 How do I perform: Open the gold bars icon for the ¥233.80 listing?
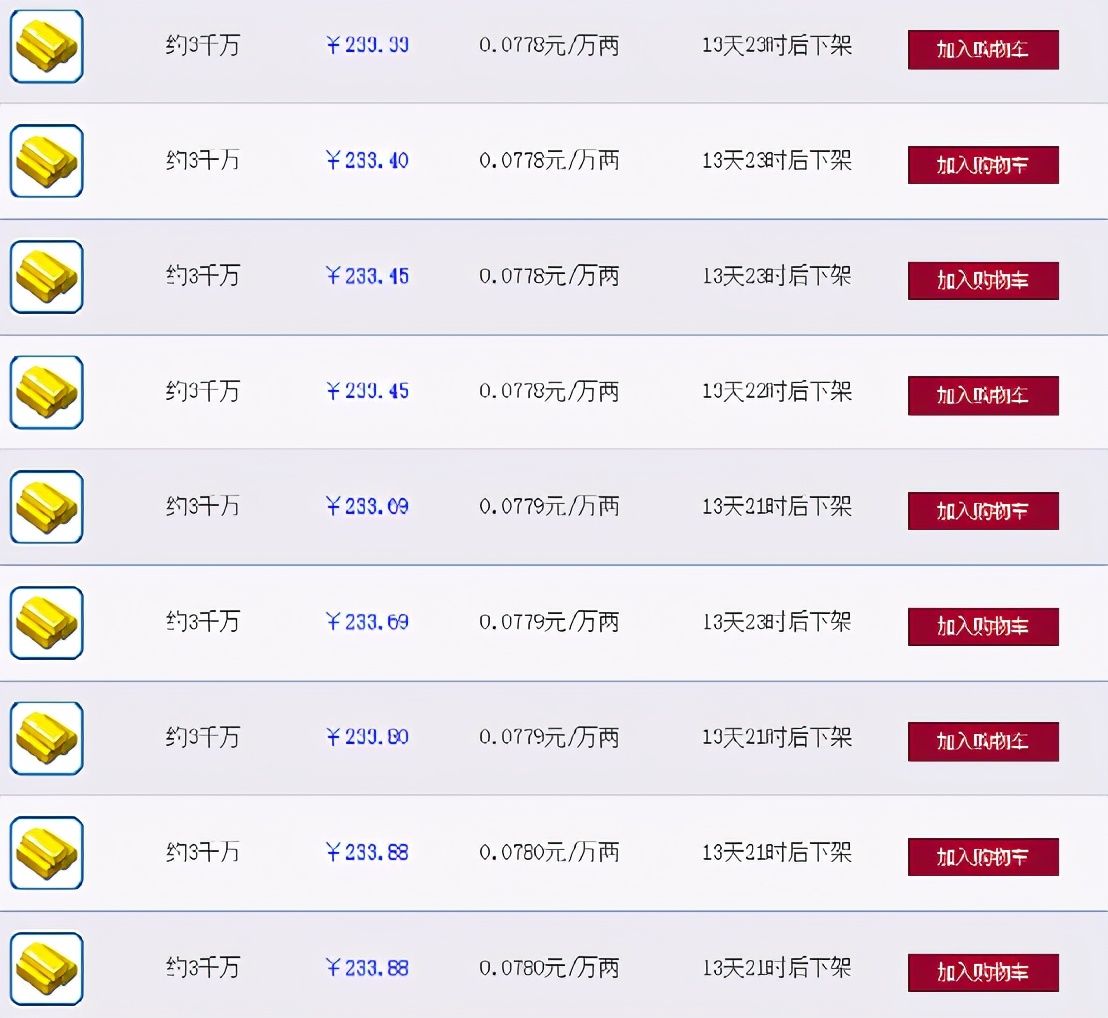point(46,737)
